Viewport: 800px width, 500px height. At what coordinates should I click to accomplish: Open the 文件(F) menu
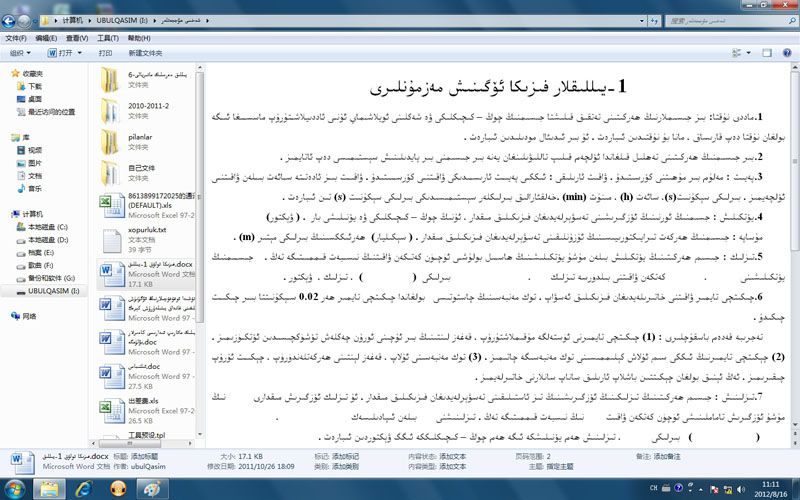16,38
